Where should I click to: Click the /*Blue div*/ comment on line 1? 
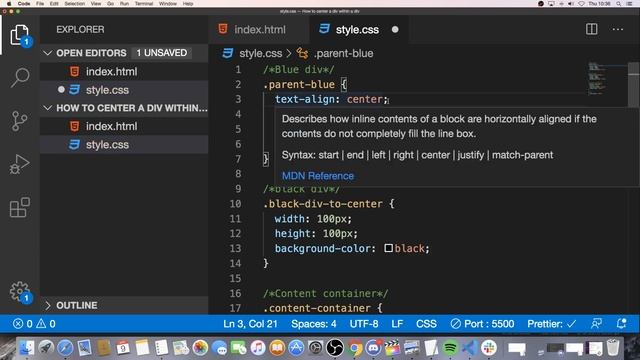[x=299, y=69]
